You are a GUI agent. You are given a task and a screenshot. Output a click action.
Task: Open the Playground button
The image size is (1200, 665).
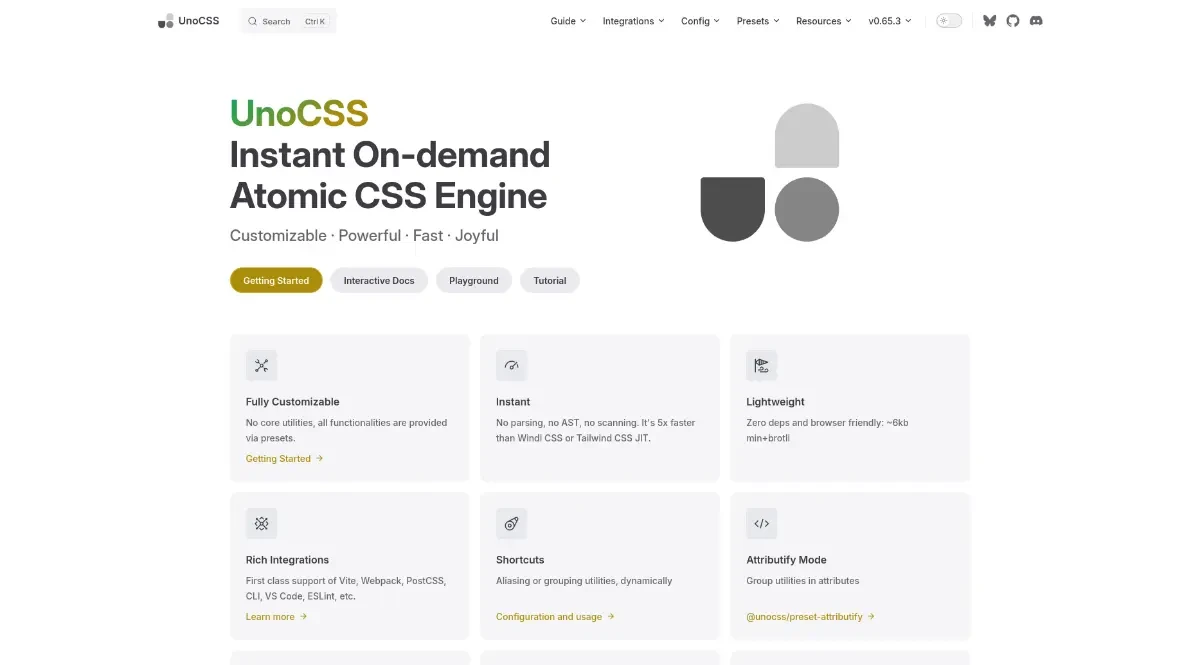pos(473,281)
